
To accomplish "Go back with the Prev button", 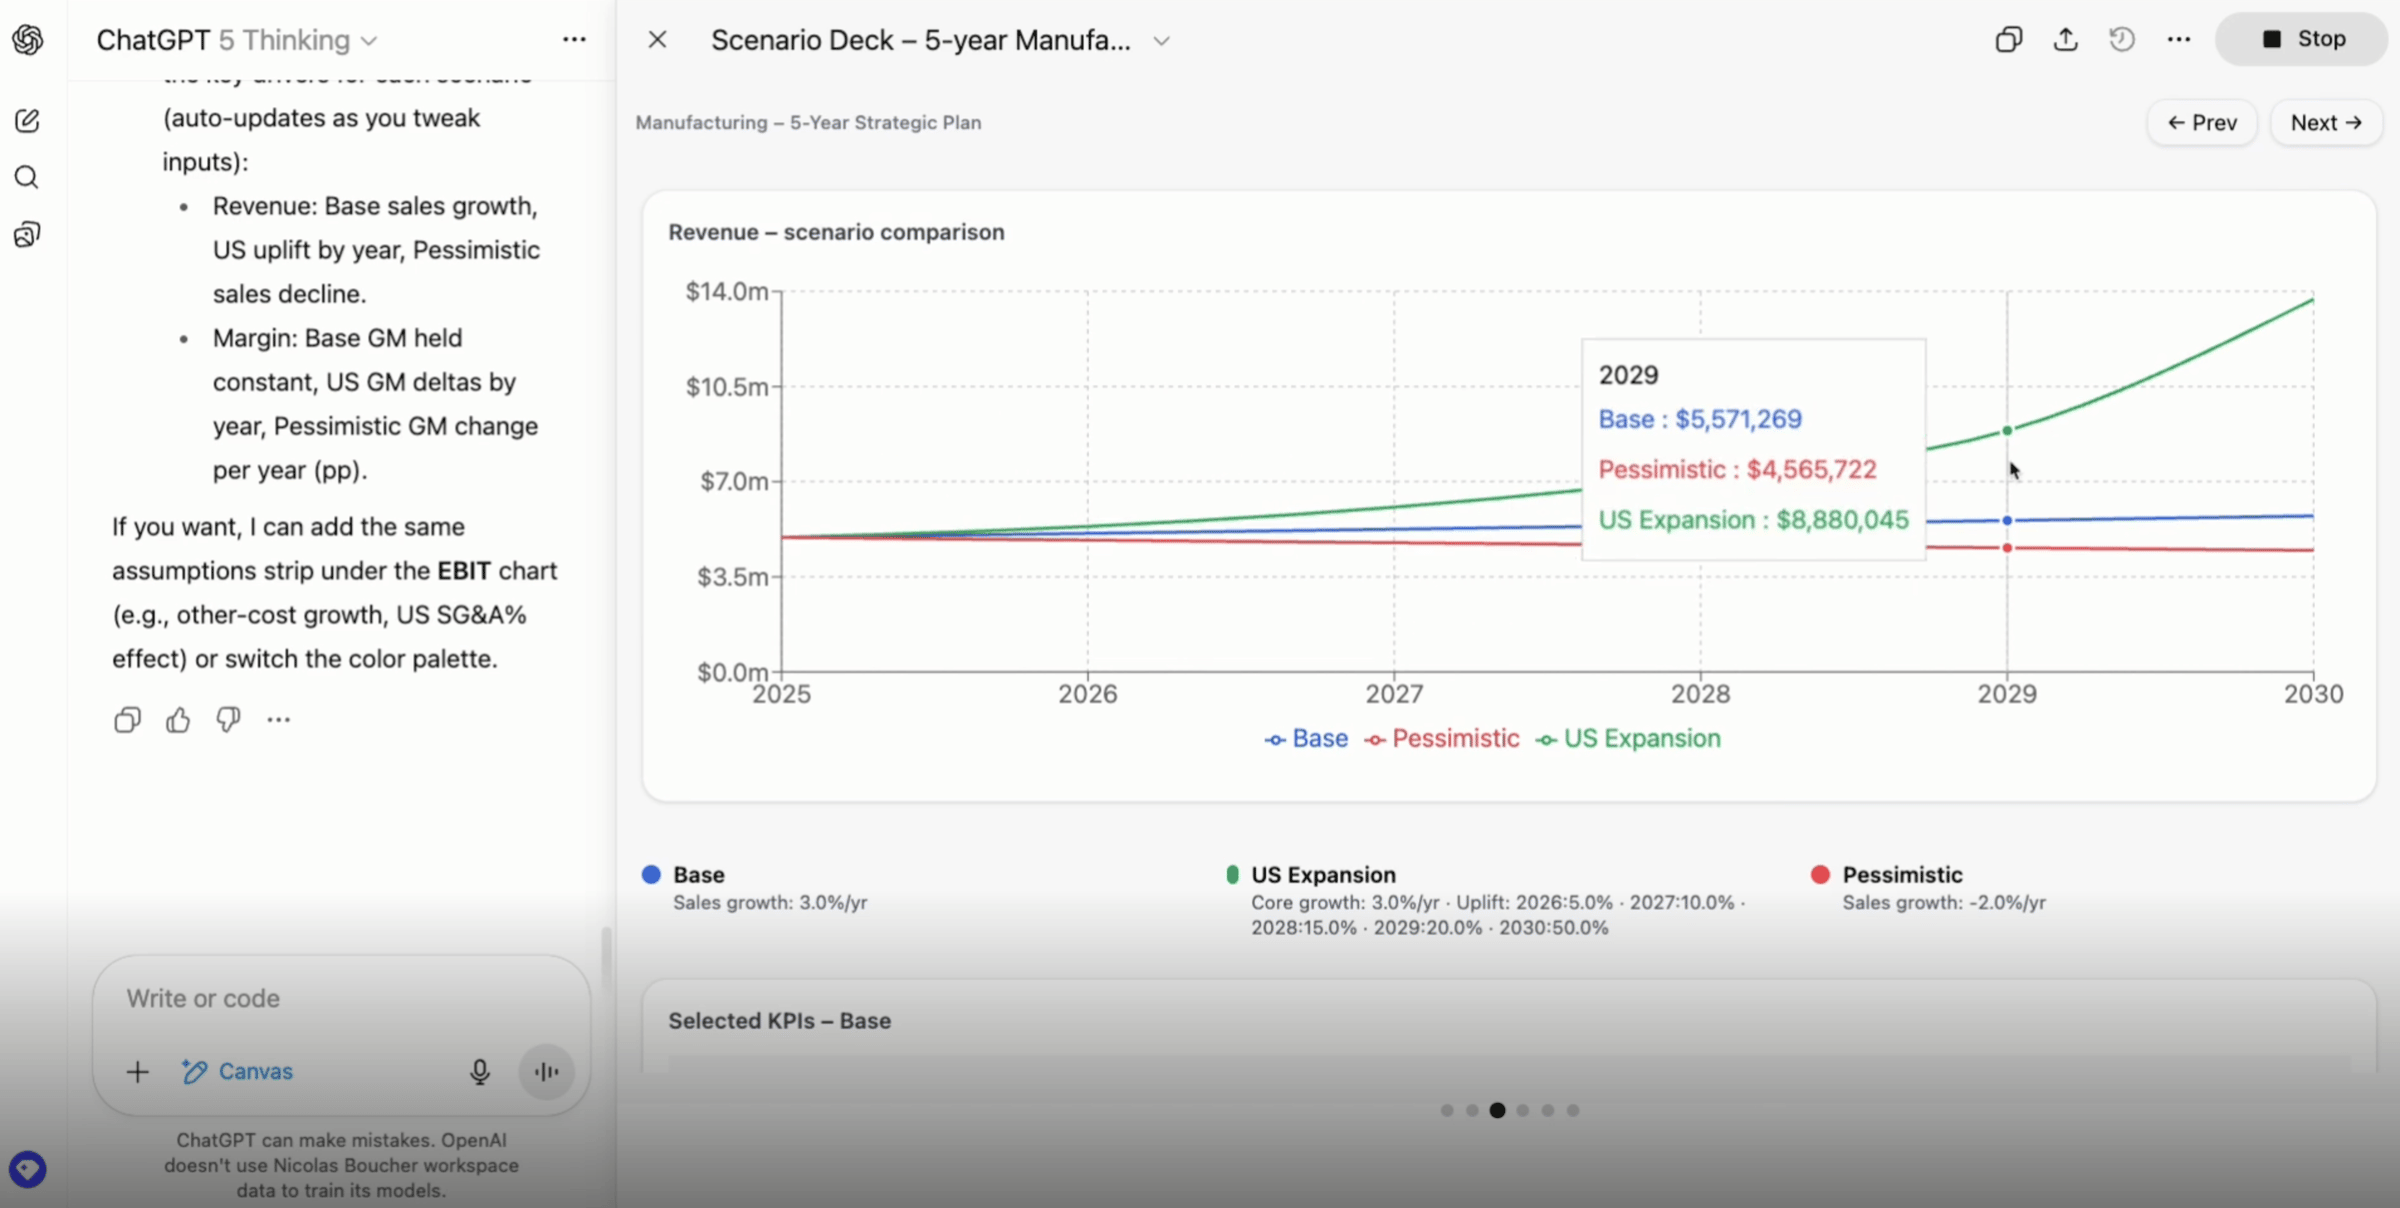I will 2202,123.
